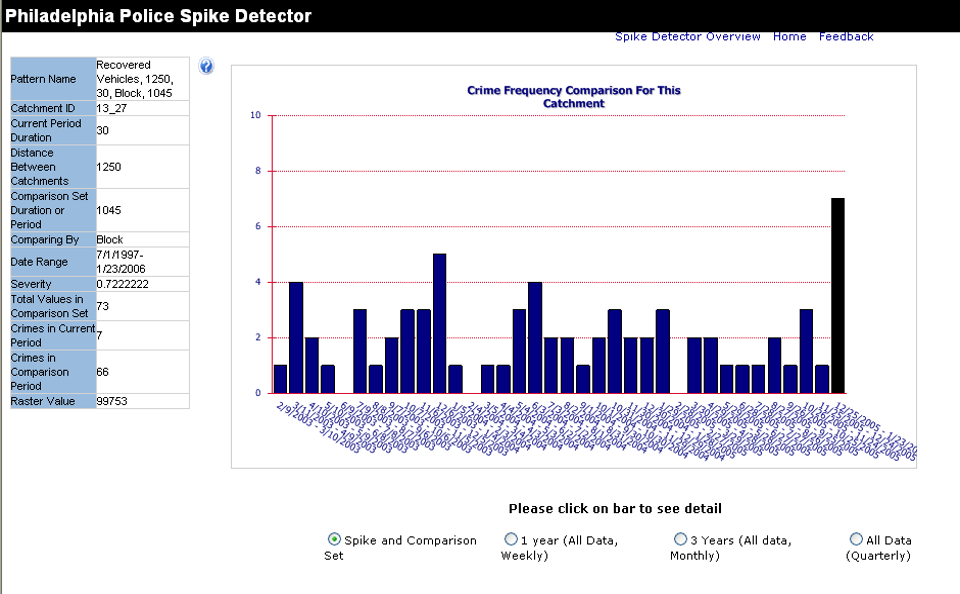This screenshot has width=960, height=594.
Task: Go to the Home link
Action: point(789,36)
